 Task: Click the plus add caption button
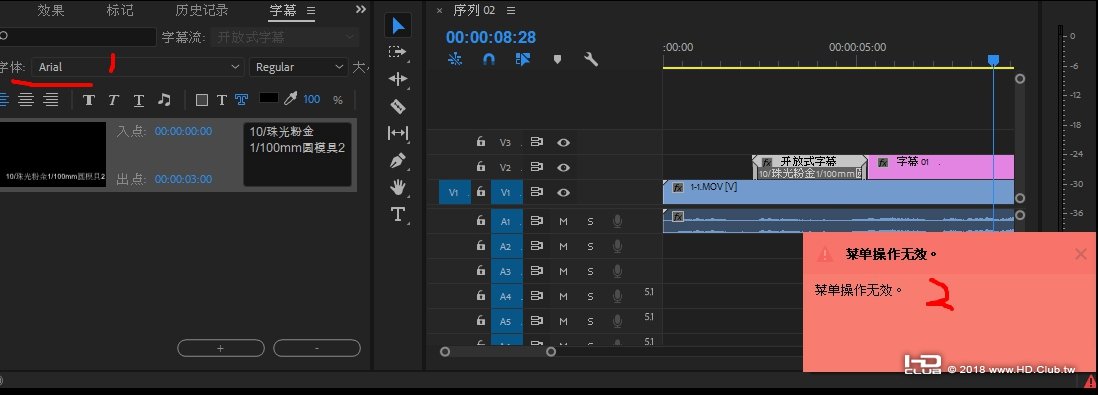coord(221,348)
